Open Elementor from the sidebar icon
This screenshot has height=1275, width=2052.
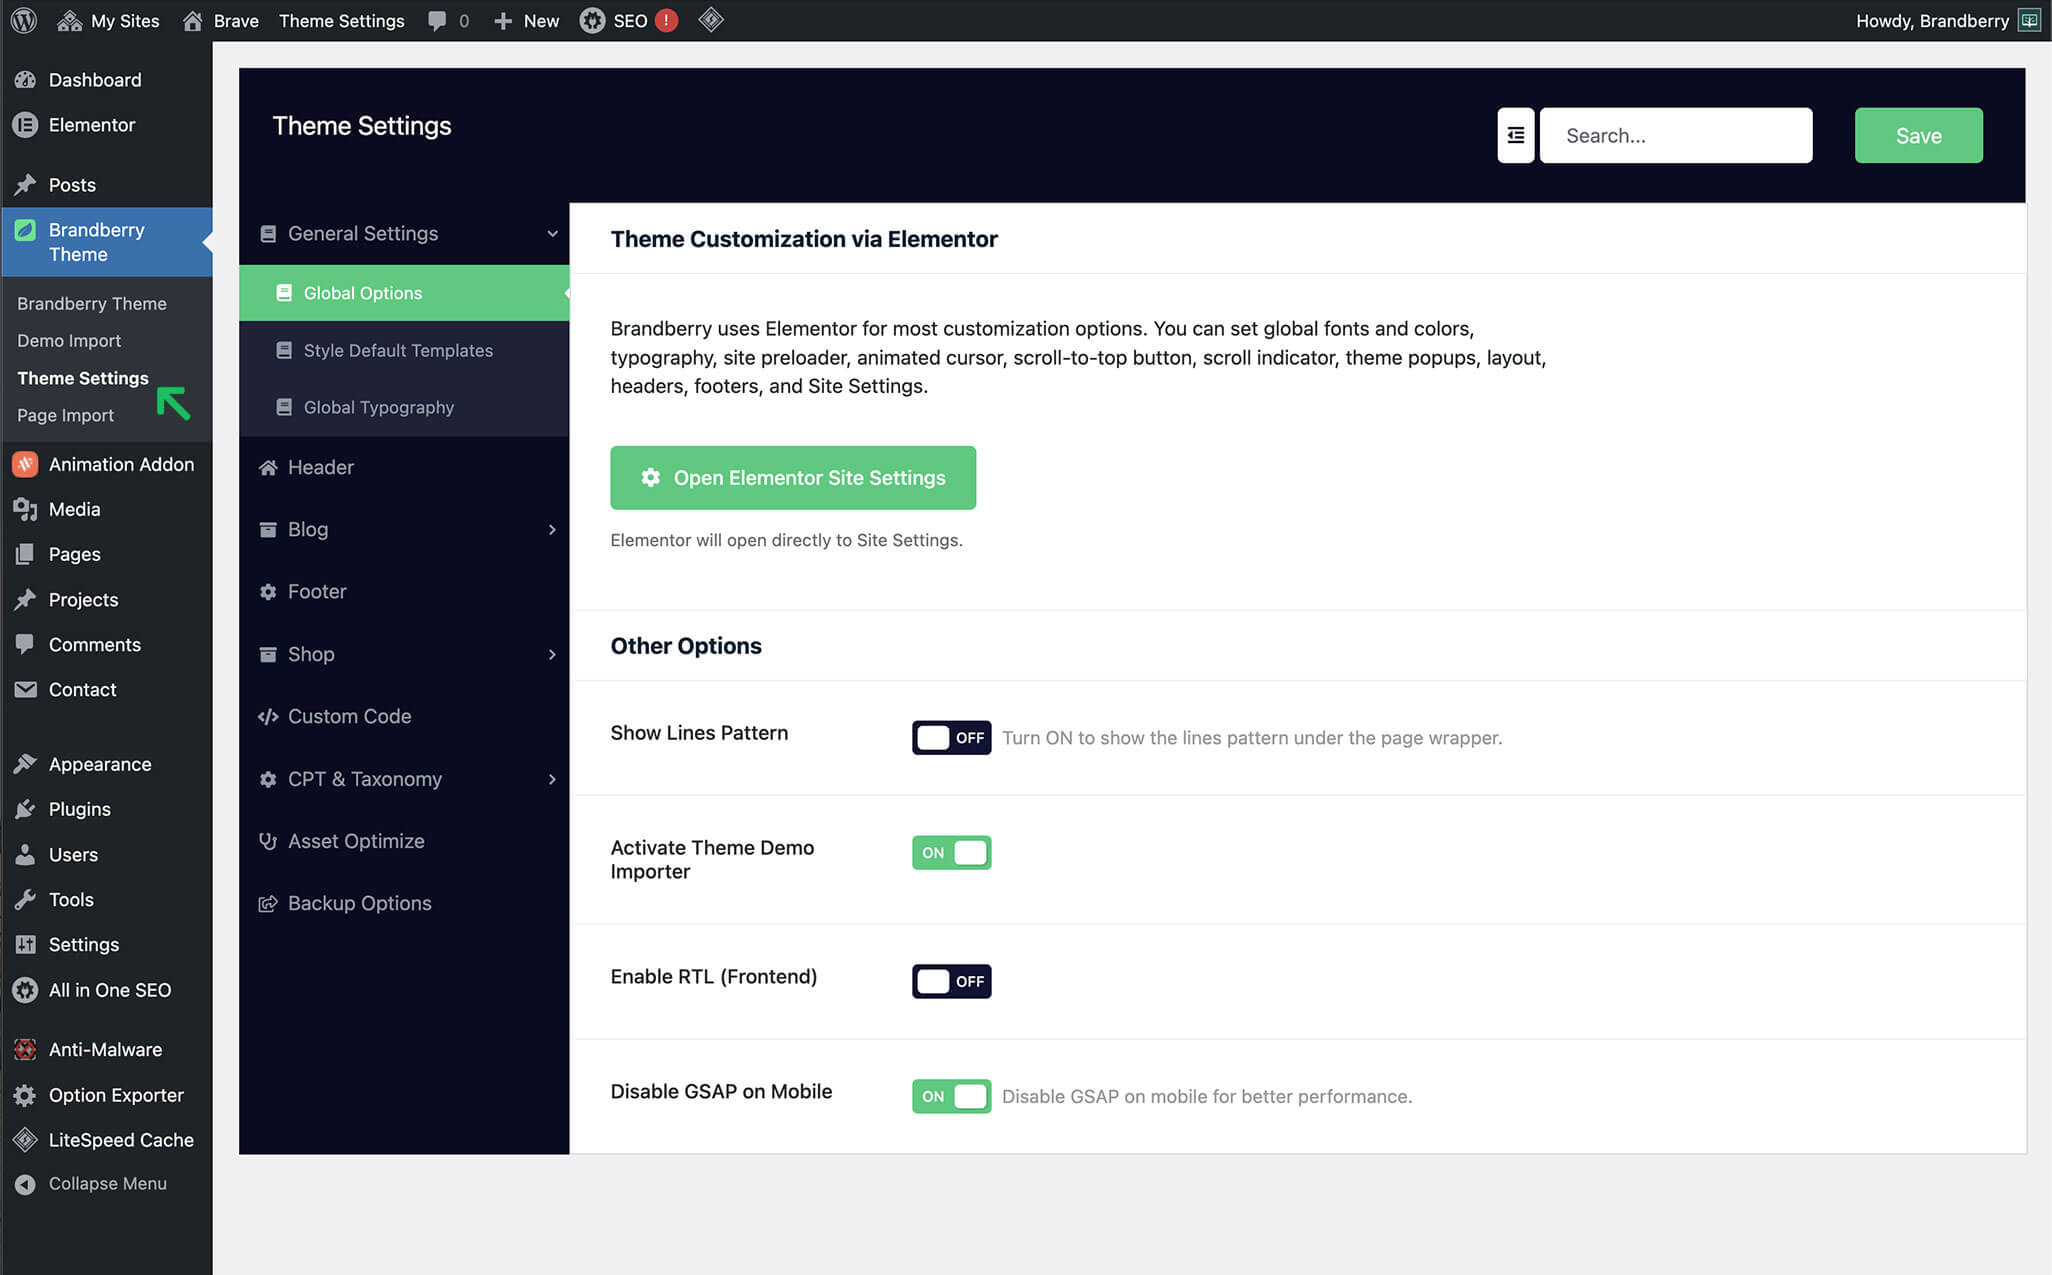click(x=25, y=125)
